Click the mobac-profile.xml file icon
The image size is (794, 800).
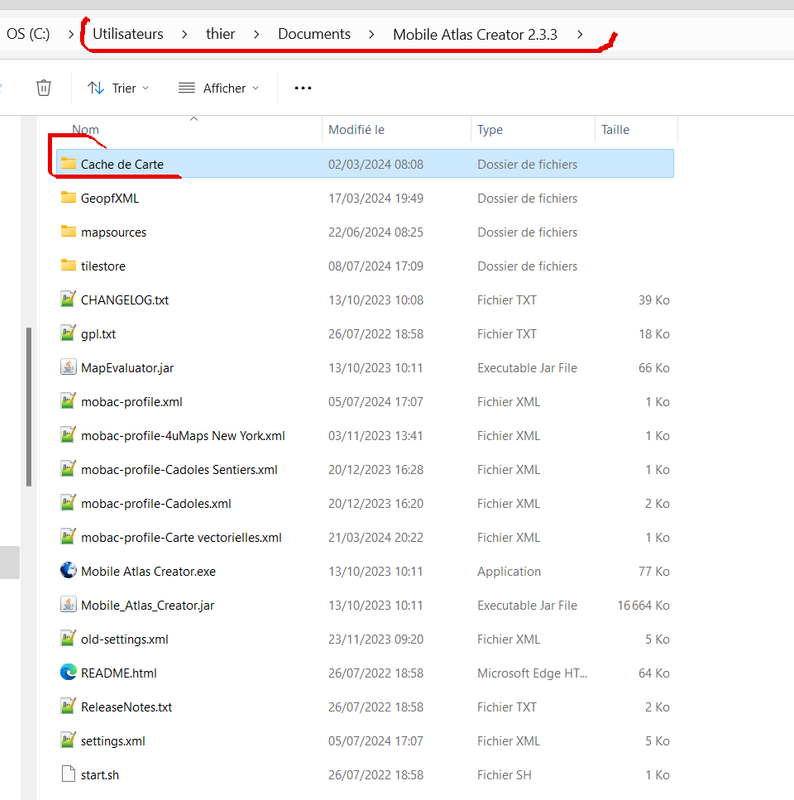[68, 401]
